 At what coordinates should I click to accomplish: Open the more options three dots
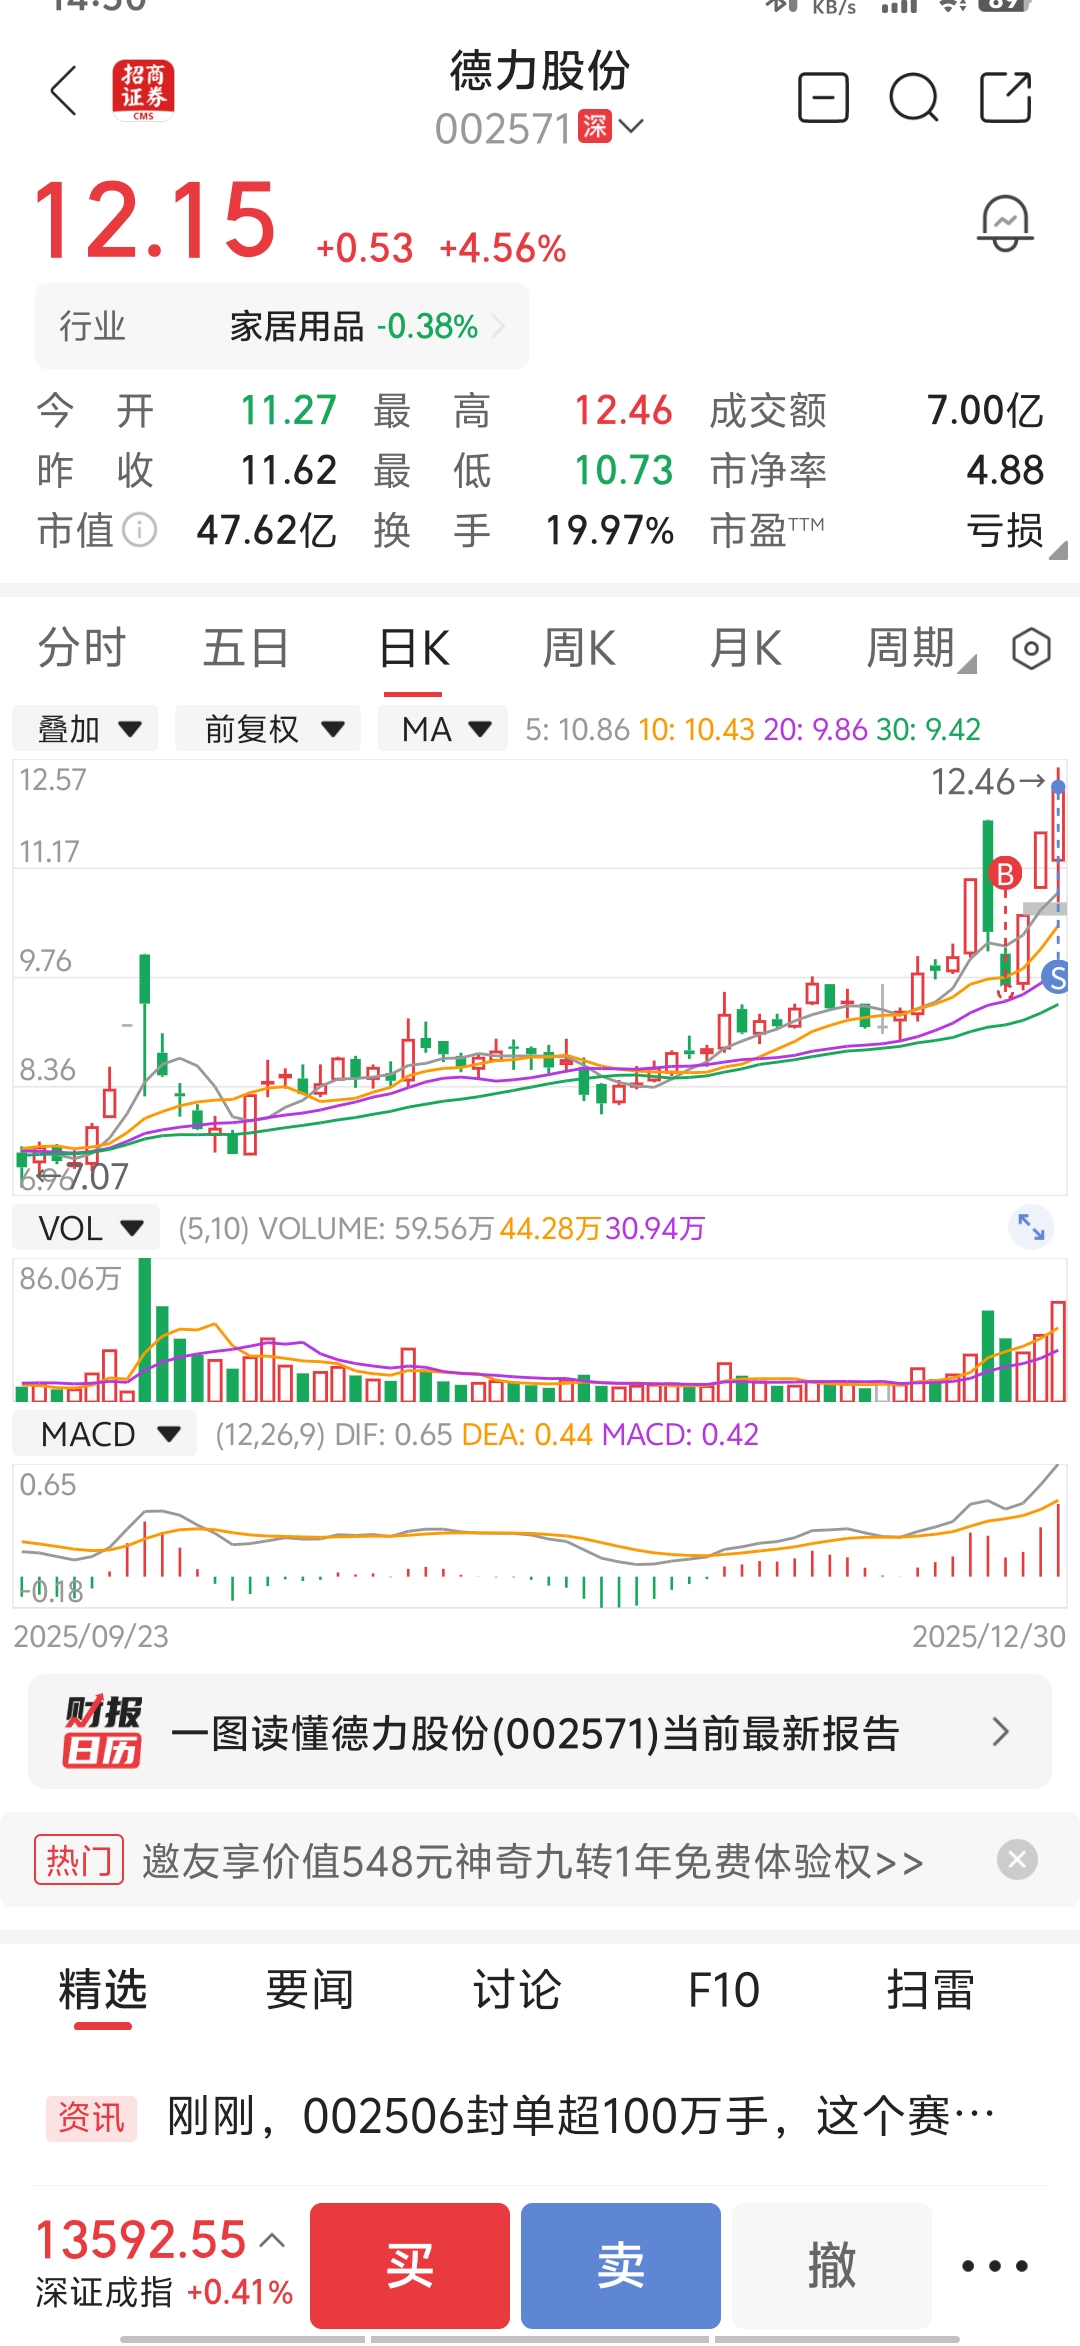[994, 2266]
